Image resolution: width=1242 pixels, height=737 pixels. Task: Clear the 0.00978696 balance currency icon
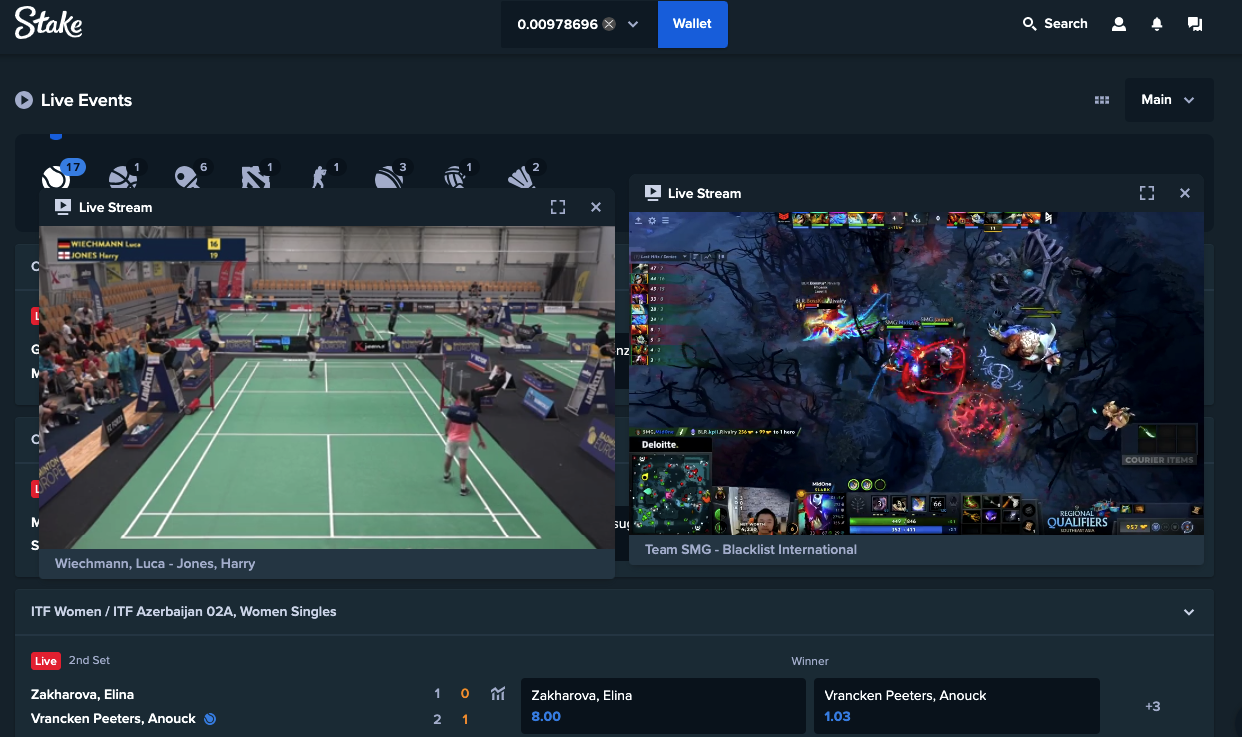609,24
